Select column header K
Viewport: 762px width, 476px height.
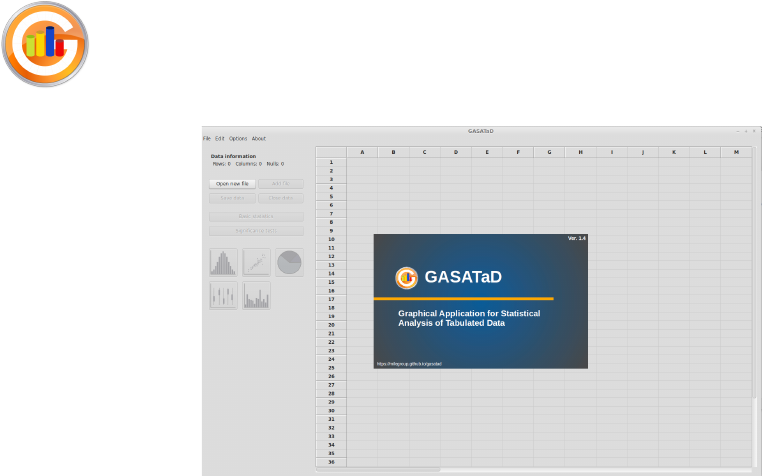[x=674, y=152]
